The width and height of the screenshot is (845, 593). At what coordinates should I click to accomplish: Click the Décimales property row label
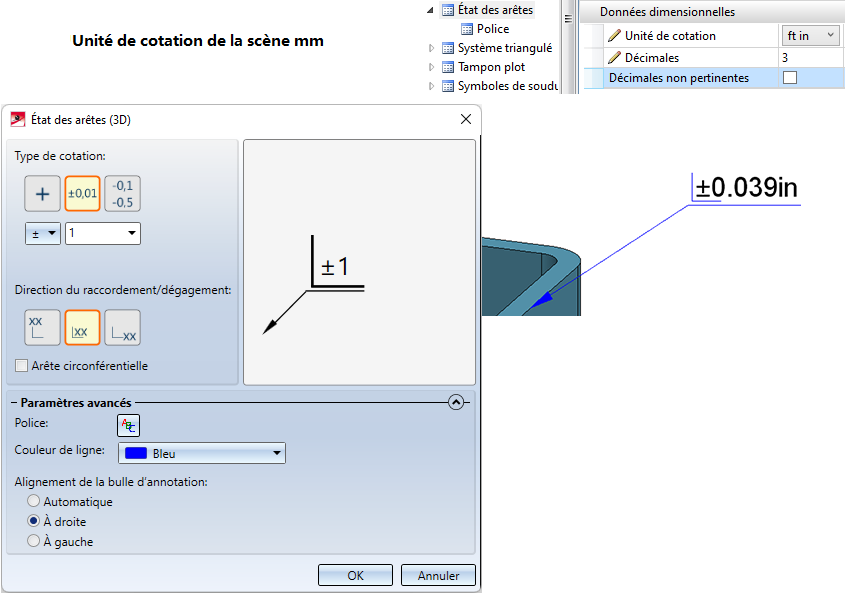(652, 57)
